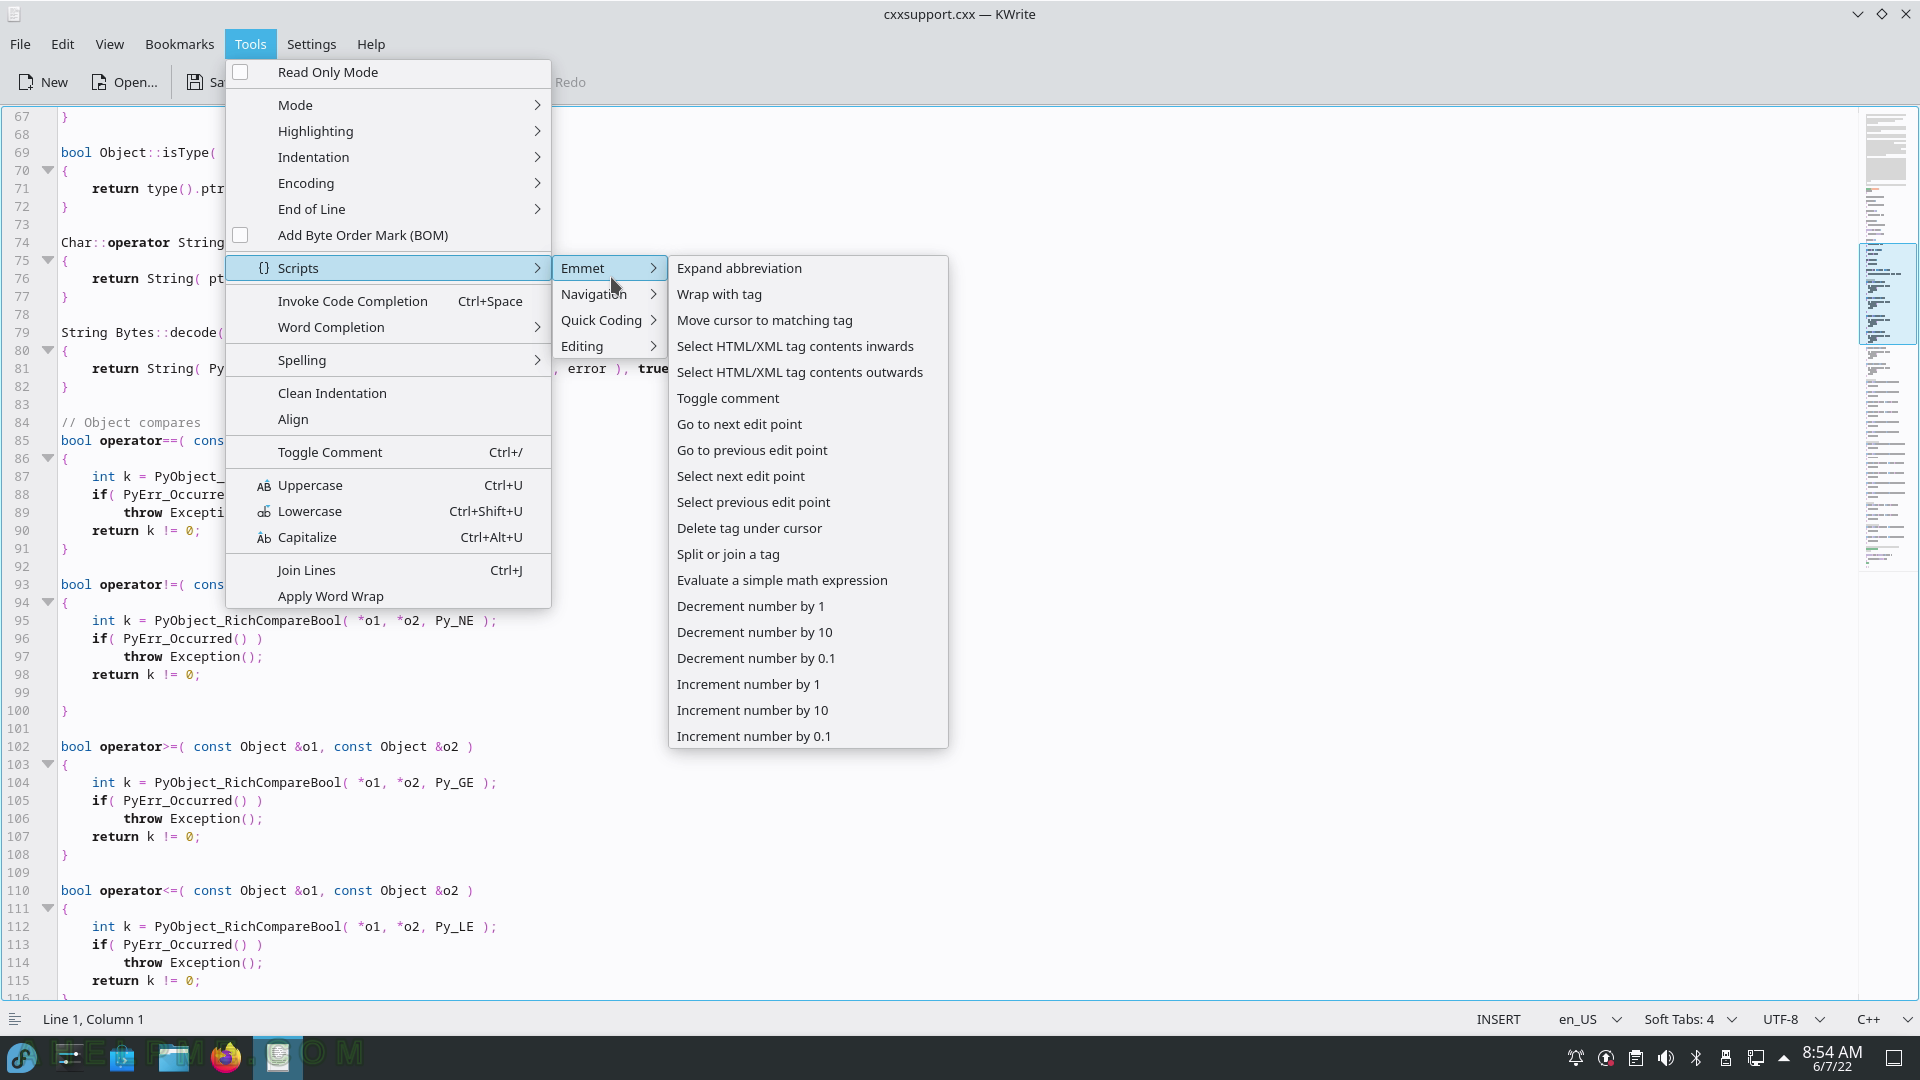Open the network connections tray icon

click(x=1756, y=1058)
